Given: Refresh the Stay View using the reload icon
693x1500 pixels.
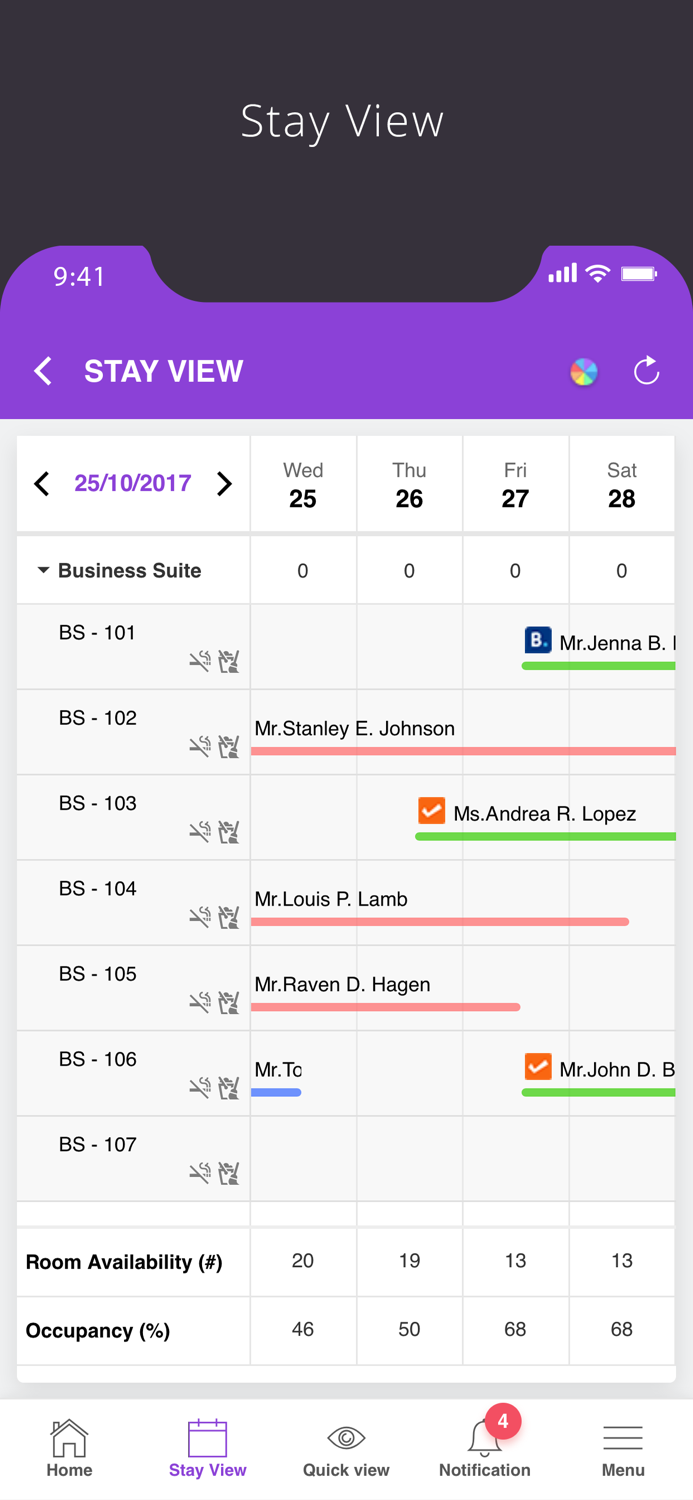Looking at the screenshot, I should [x=646, y=370].
